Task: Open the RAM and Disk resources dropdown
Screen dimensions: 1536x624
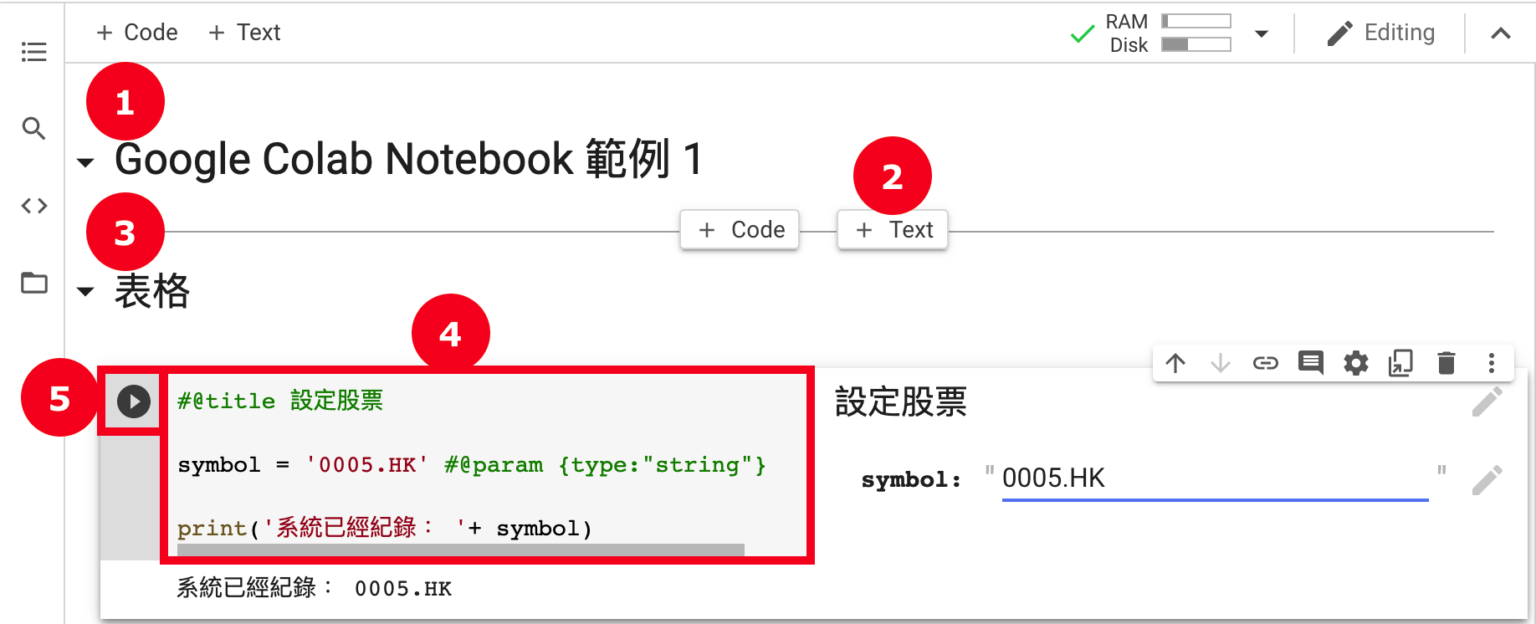Action: tap(1261, 32)
